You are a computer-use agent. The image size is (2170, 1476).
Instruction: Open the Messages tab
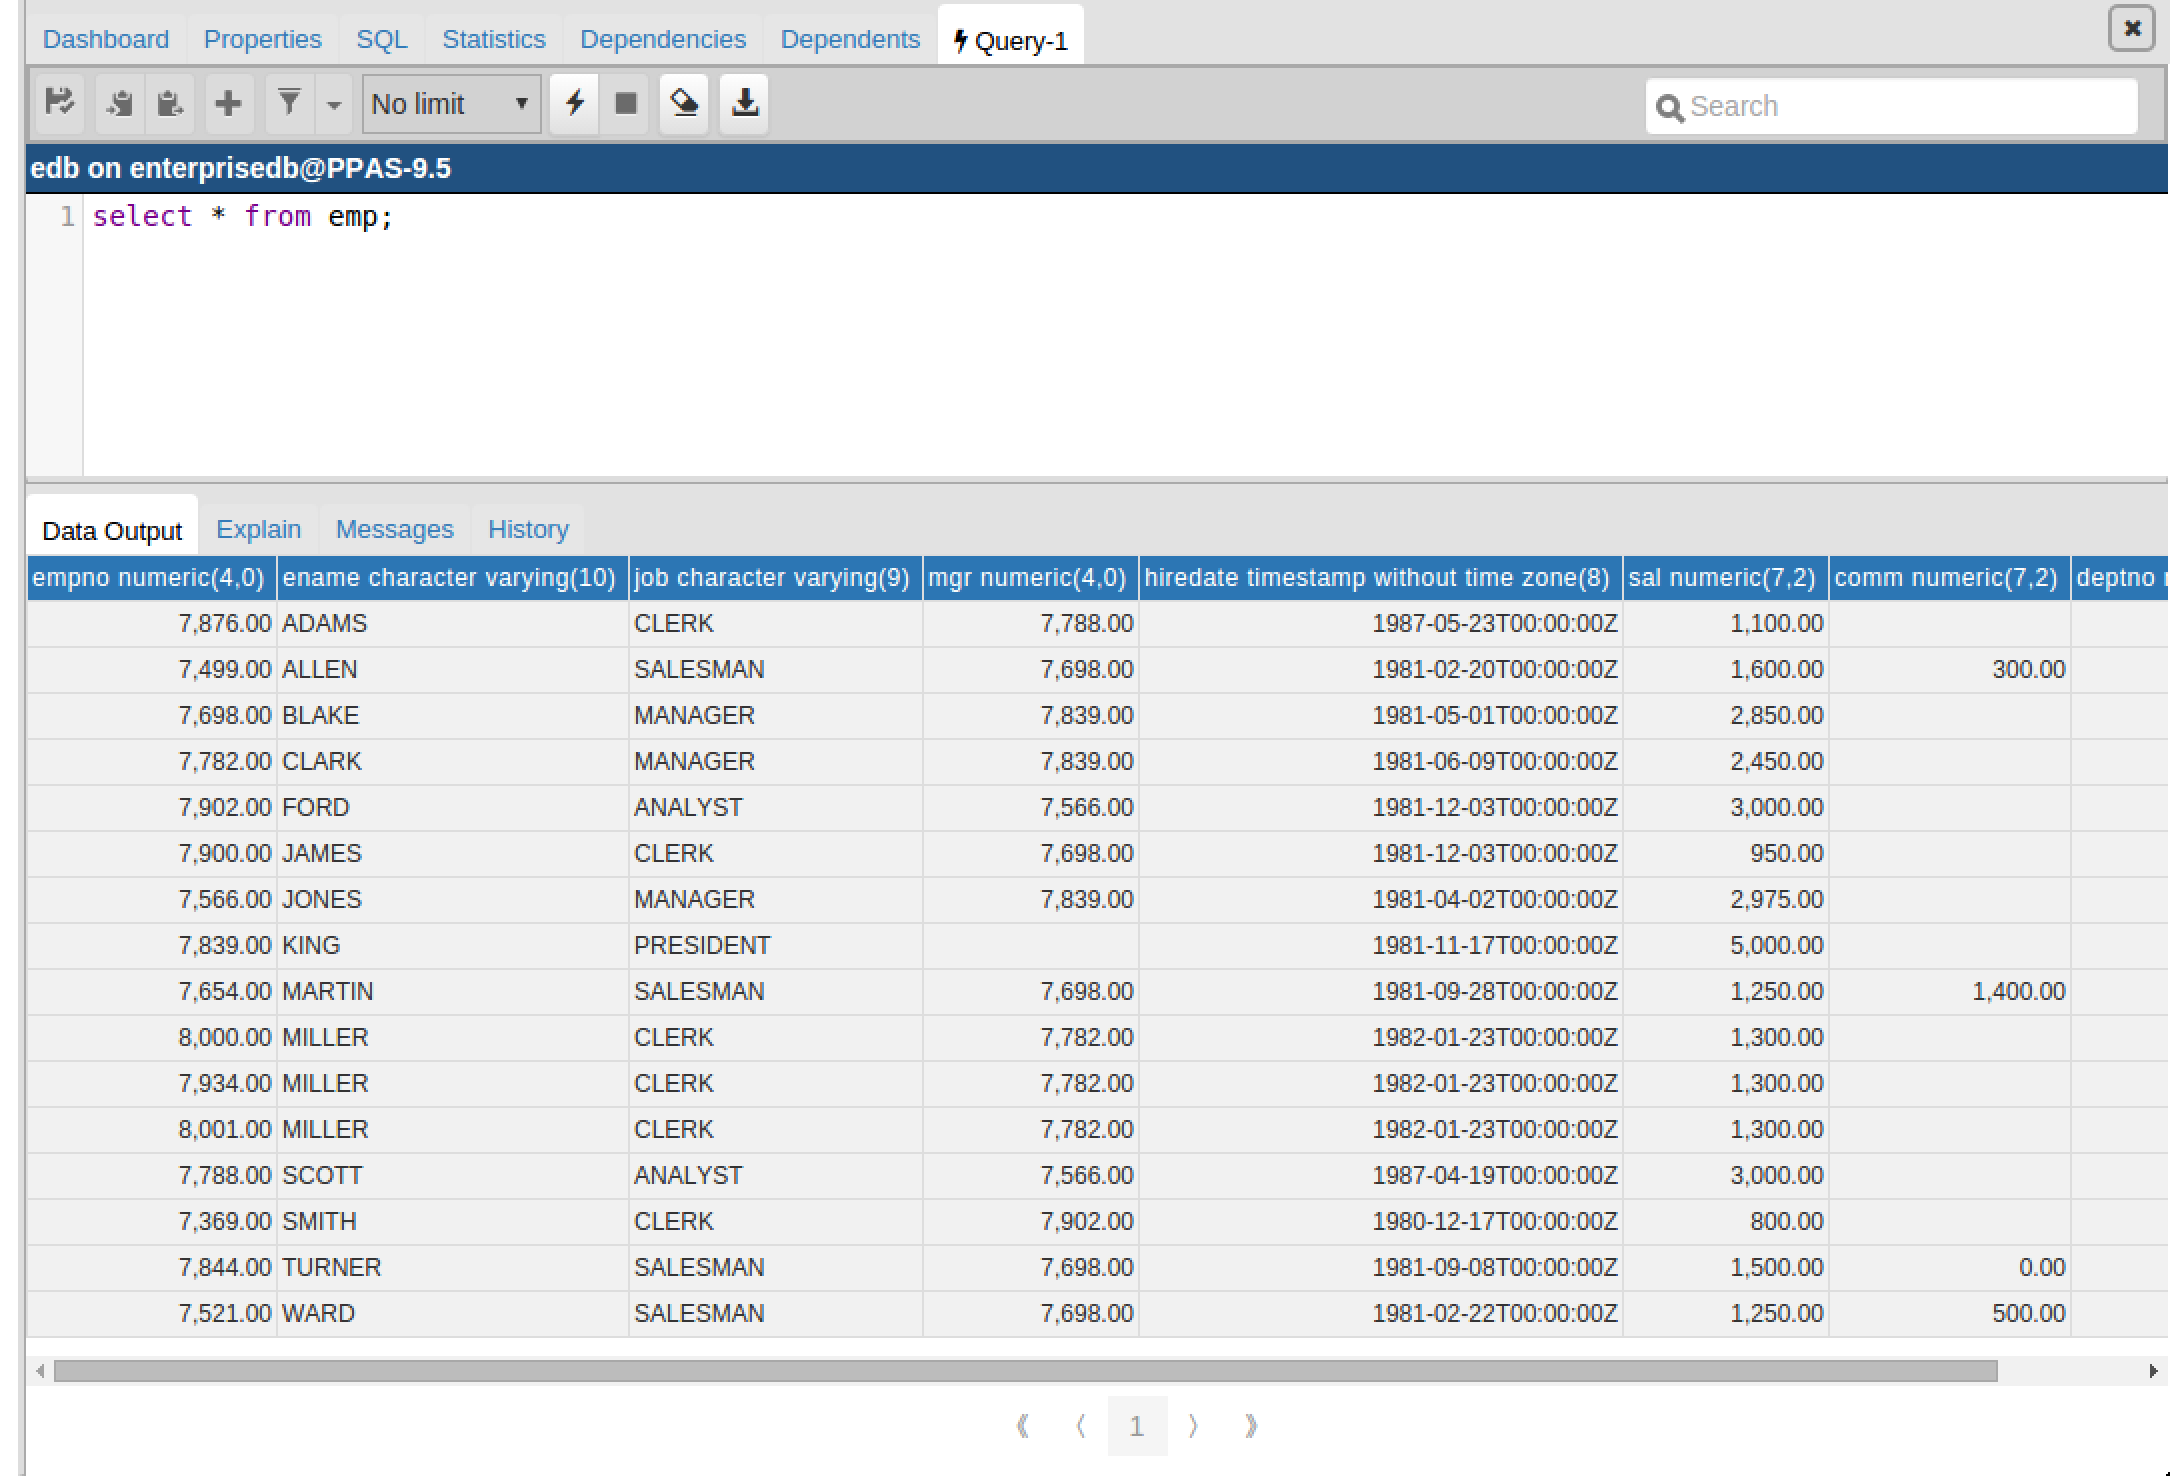pyautogui.click(x=394, y=529)
